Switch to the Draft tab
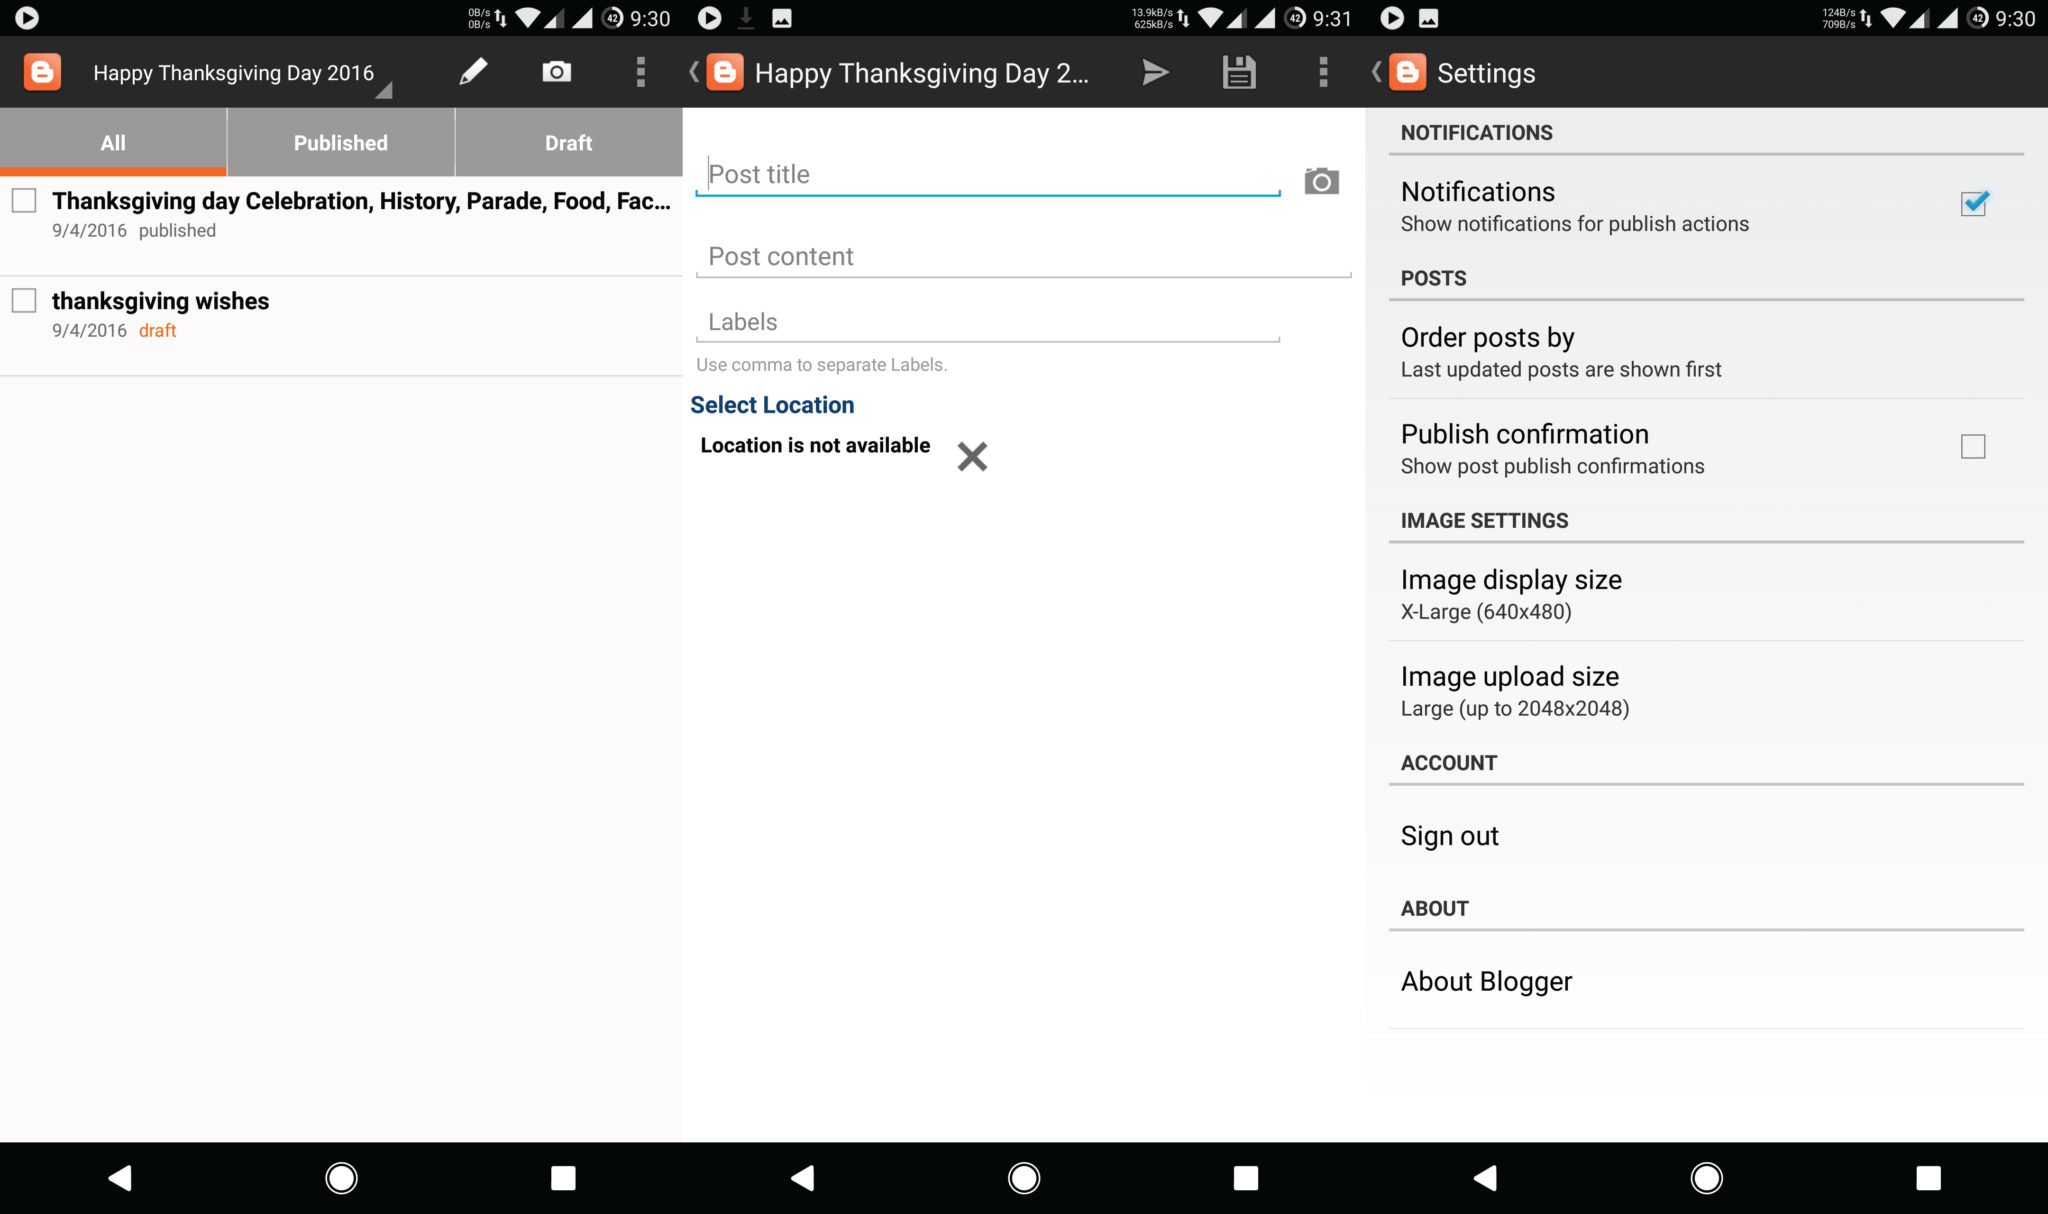This screenshot has width=2048, height=1214. point(568,142)
